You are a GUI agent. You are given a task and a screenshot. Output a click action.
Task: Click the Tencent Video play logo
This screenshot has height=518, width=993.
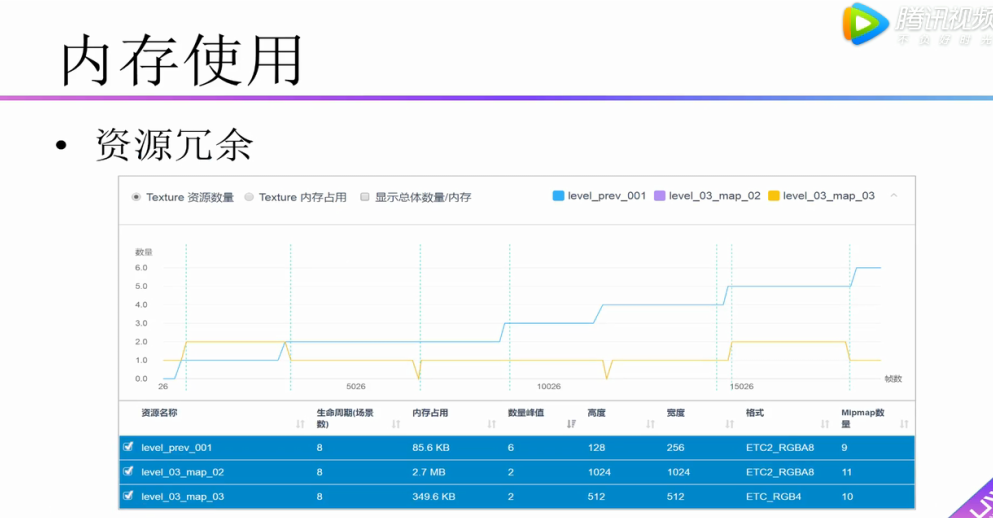click(864, 24)
